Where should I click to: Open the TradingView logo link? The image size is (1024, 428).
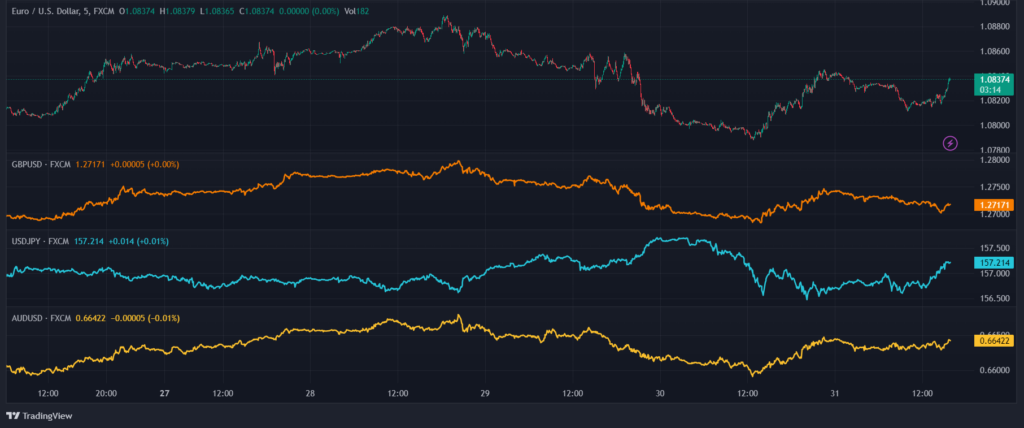point(42,415)
